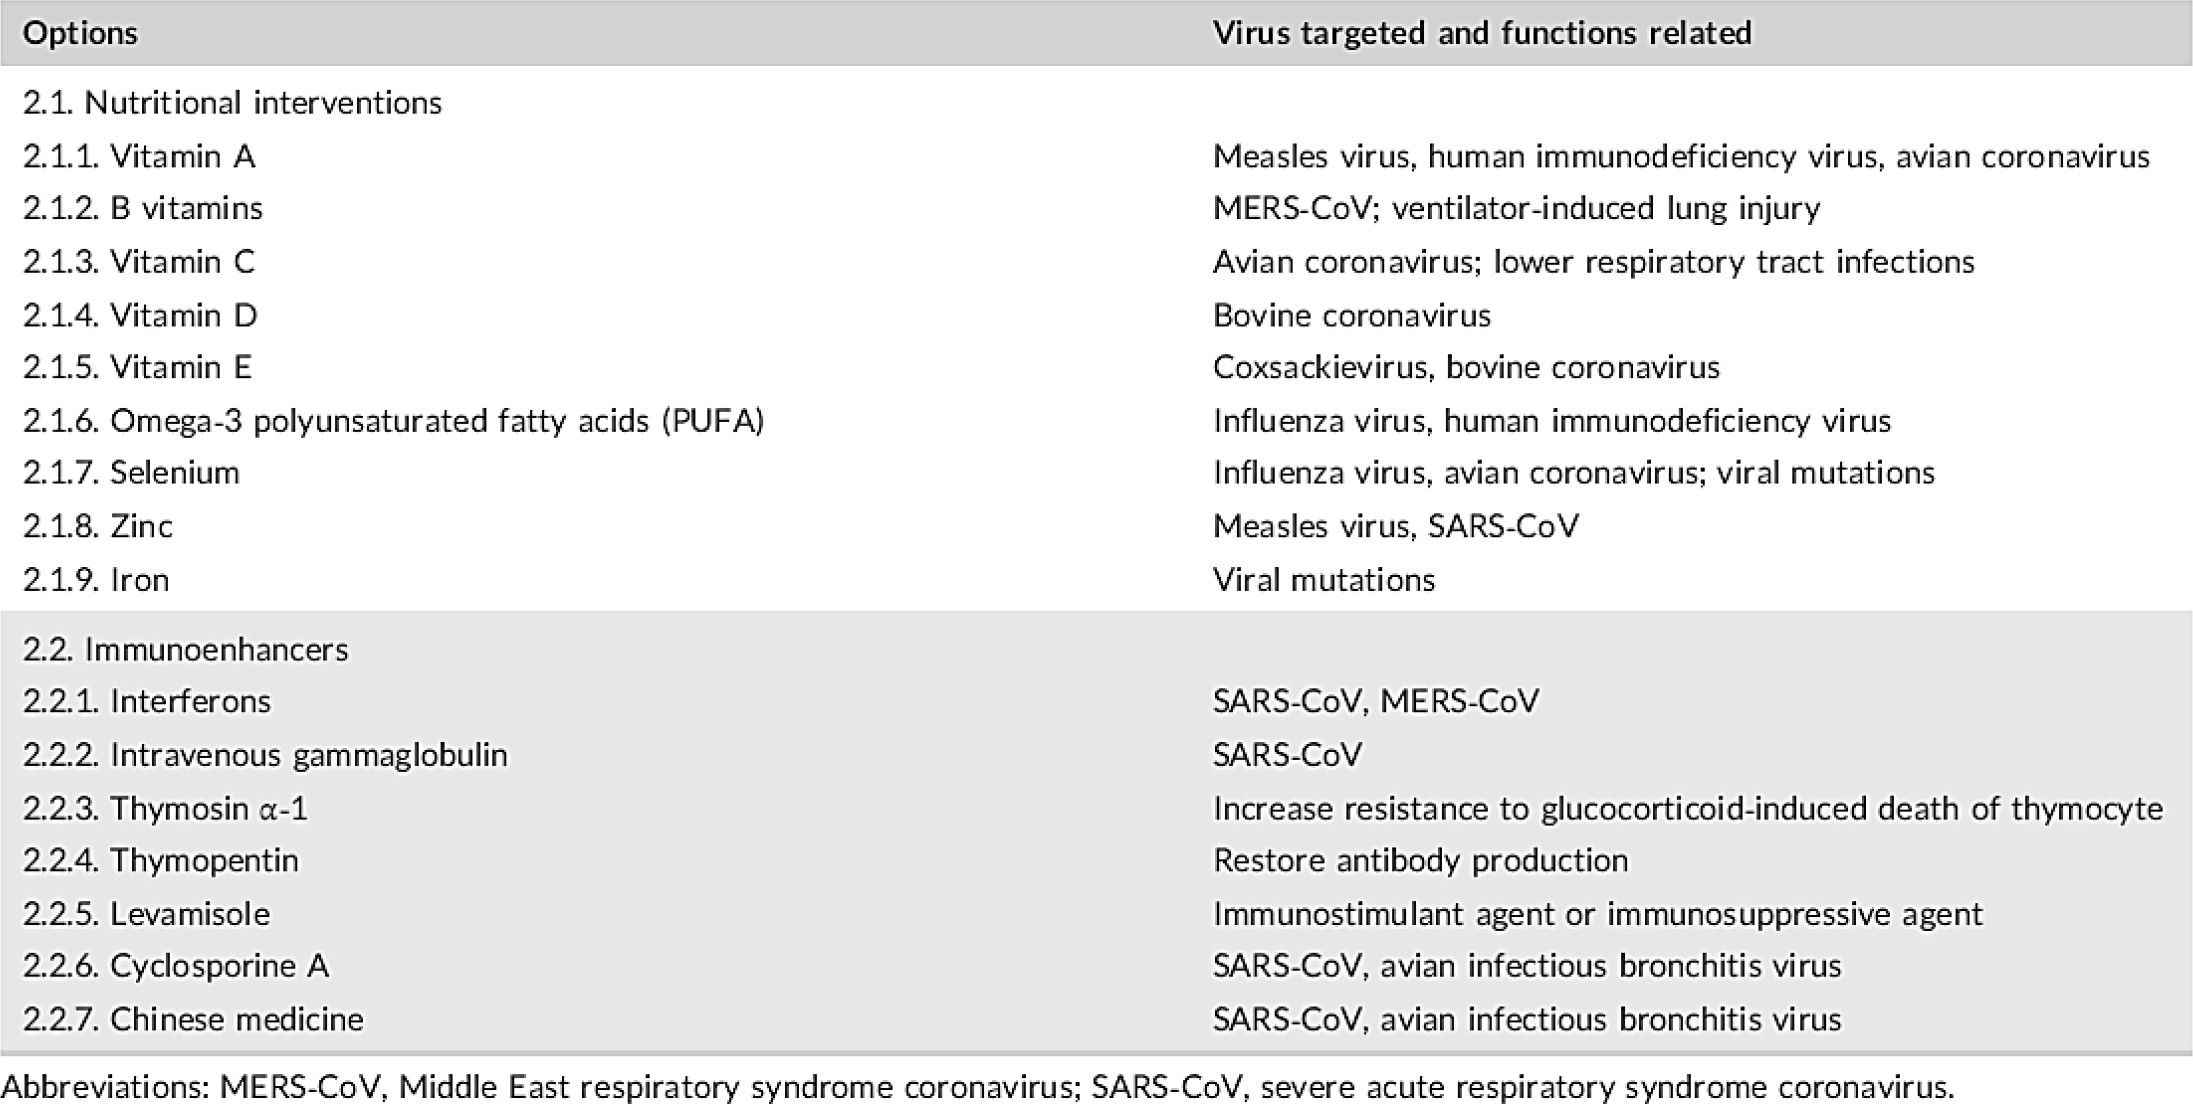The width and height of the screenshot is (2193, 1104).
Task: Click the '2.1.3. Vitamin C' row label
Action: tap(139, 261)
